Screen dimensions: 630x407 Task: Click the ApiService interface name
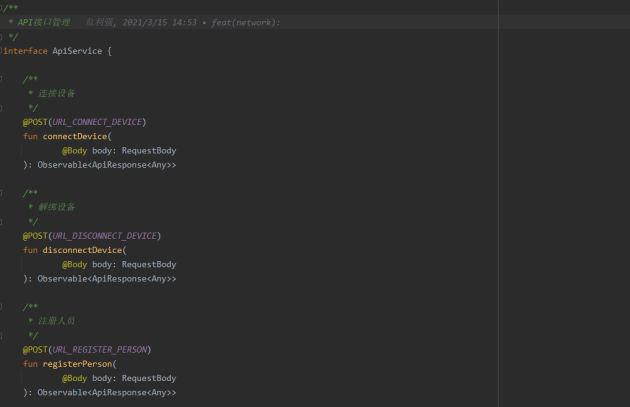point(77,51)
